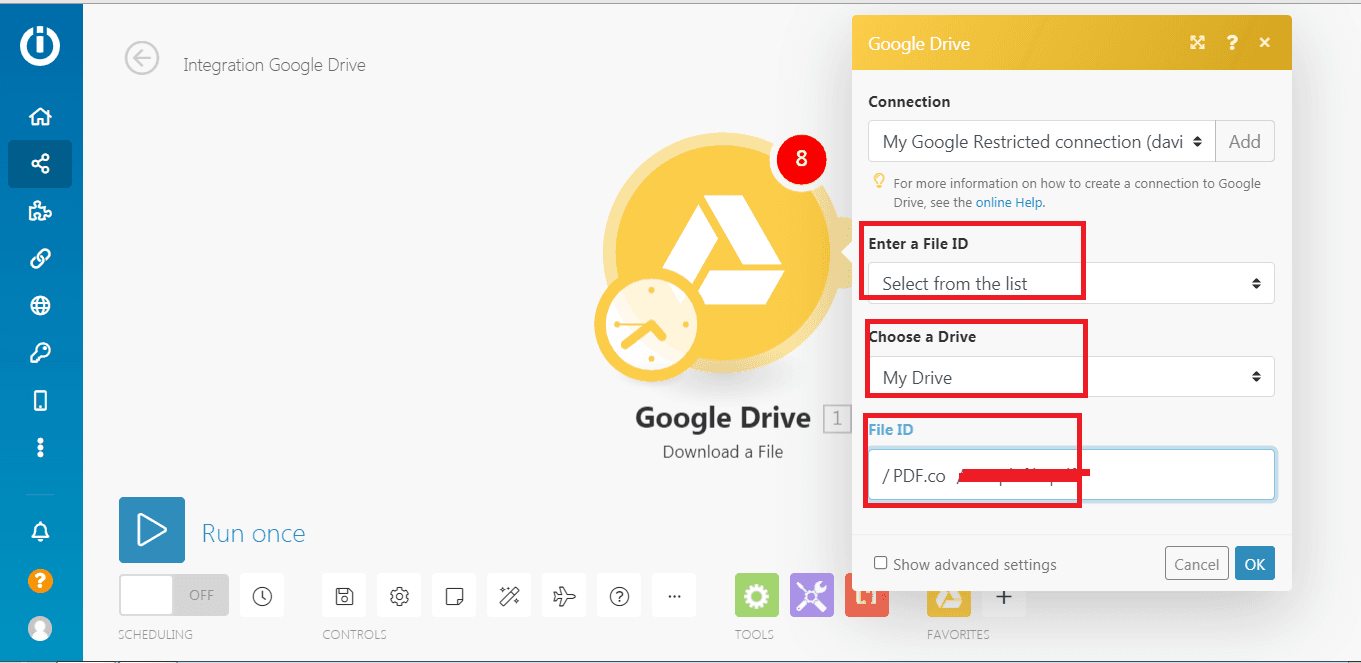Click Cancel in Google Drive dialog
Screen dimensions: 1361x663
coord(1196,564)
